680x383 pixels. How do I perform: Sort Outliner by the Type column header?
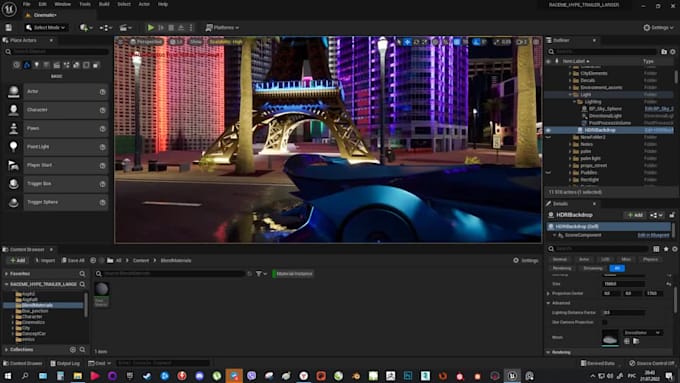(648, 61)
